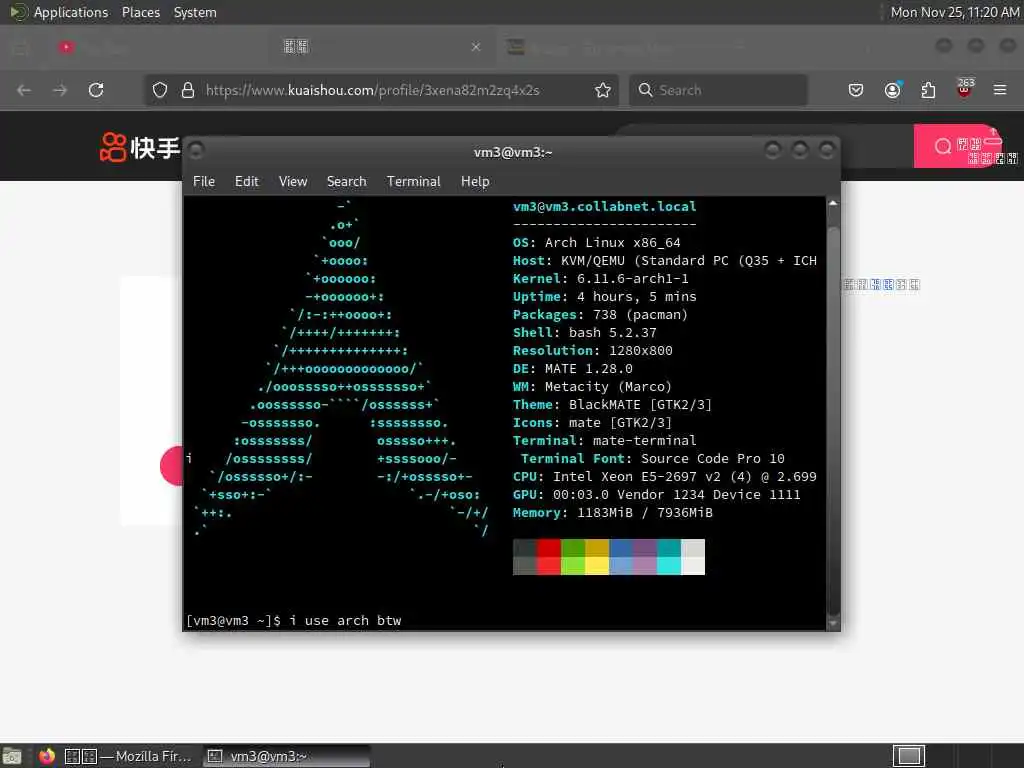Click the vm3@vm3.collabnet.local header text
1024x768 pixels.
(x=604, y=206)
